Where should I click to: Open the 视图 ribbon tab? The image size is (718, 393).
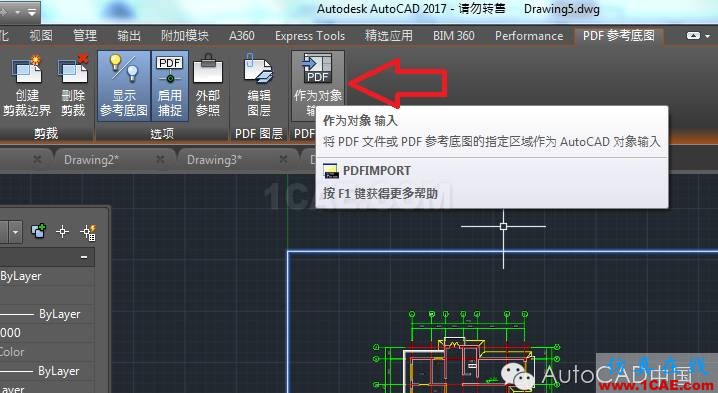pyautogui.click(x=41, y=35)
